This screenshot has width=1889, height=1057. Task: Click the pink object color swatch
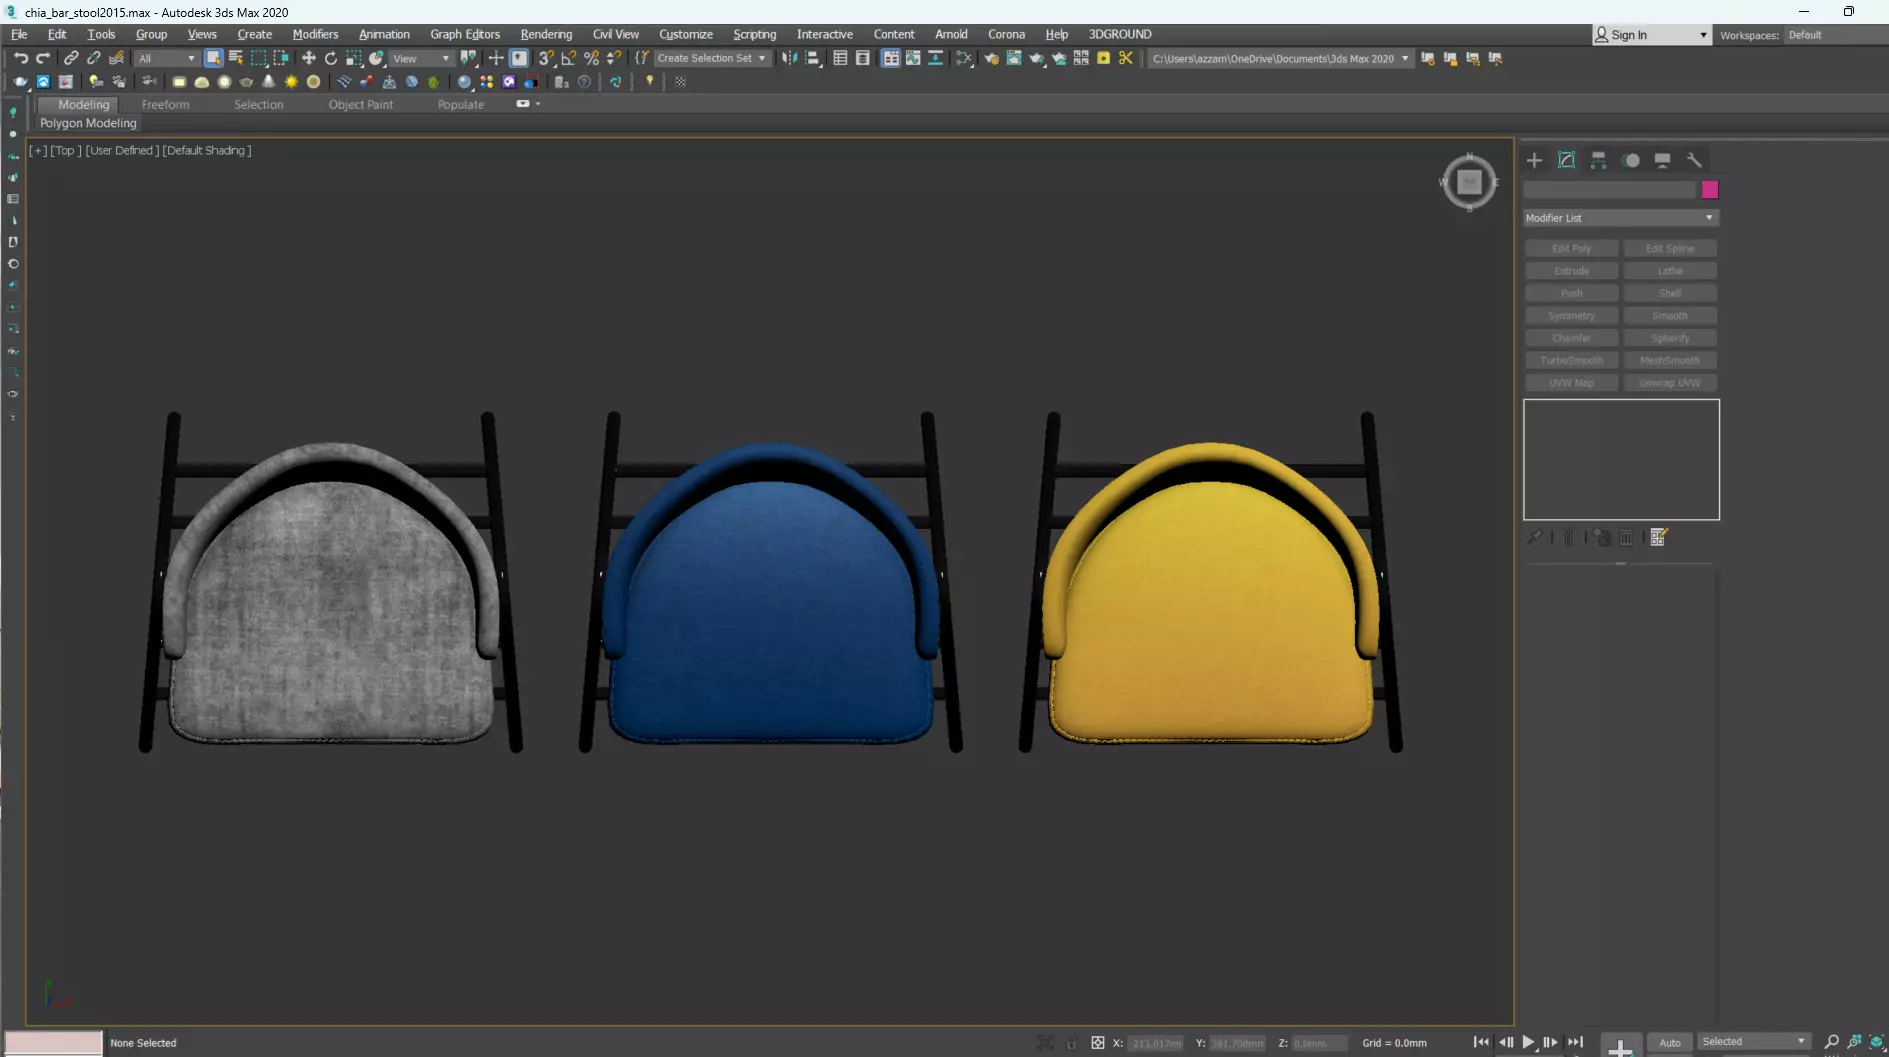[x=1710, y=190]
